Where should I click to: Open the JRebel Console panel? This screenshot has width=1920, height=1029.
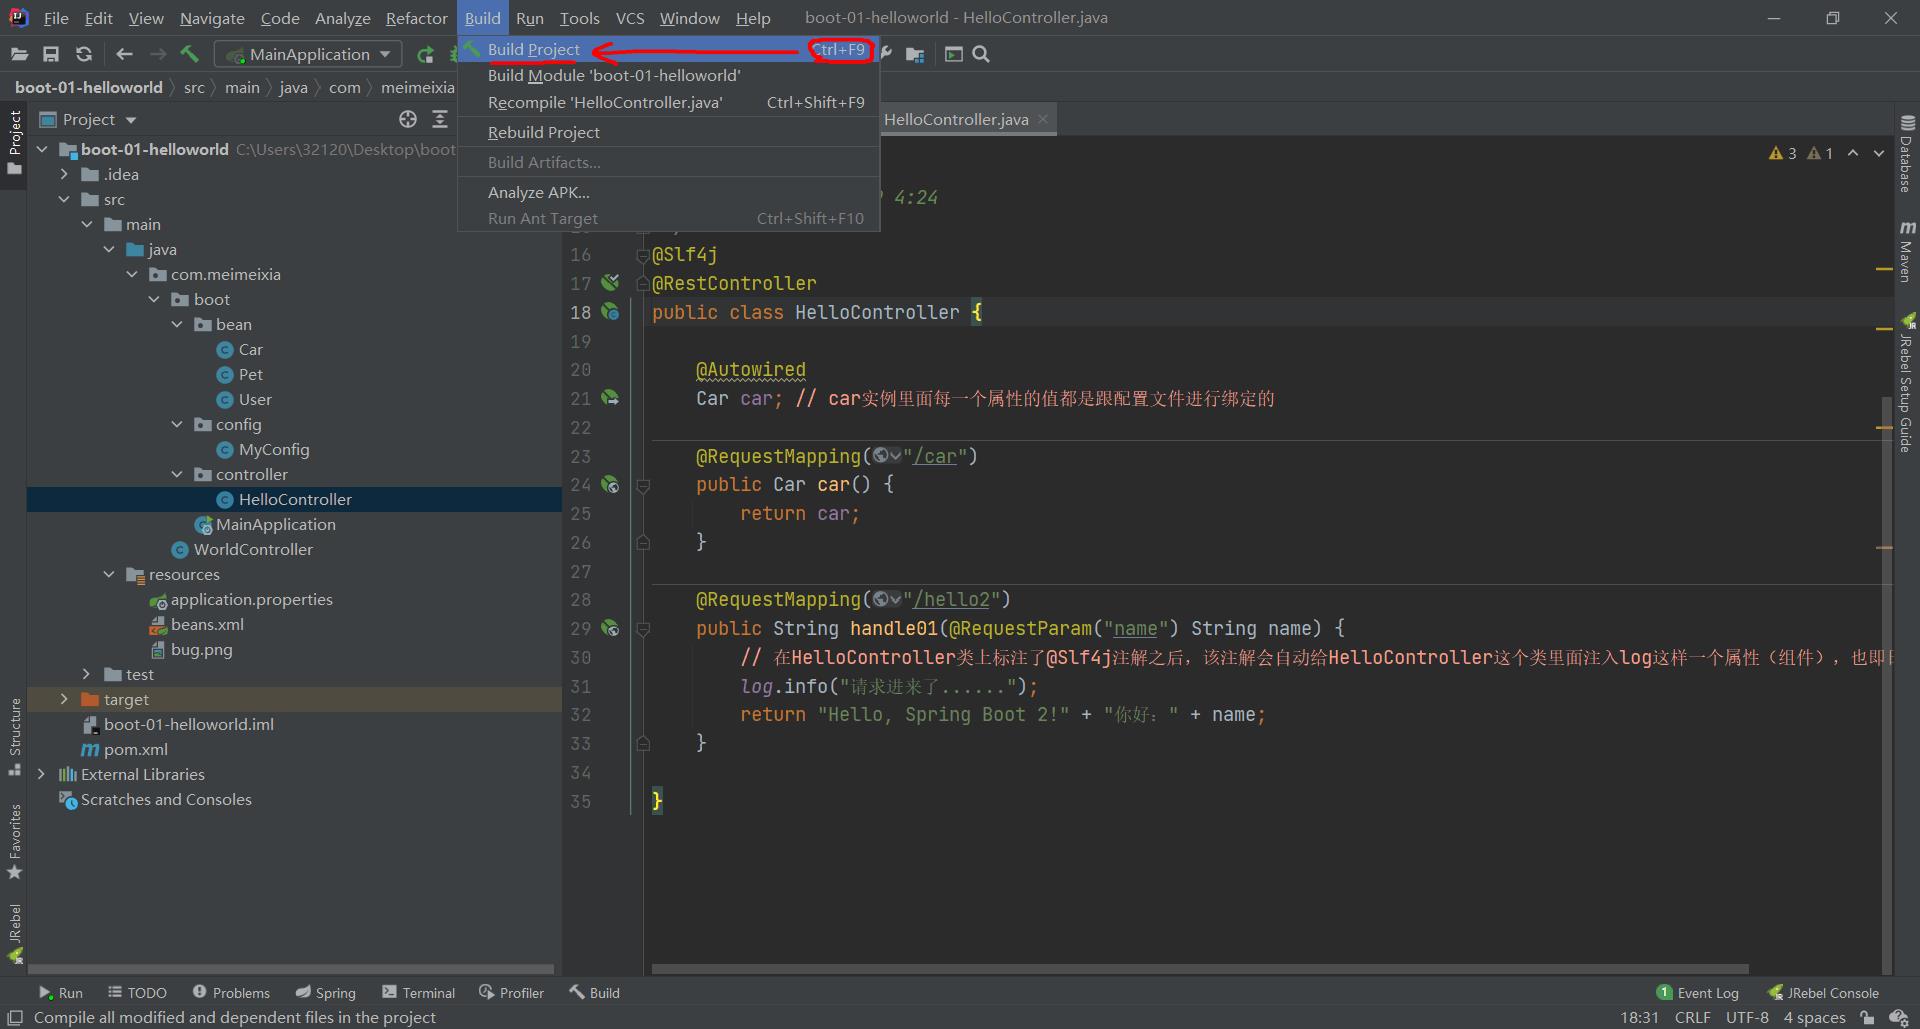[1823, 992]
